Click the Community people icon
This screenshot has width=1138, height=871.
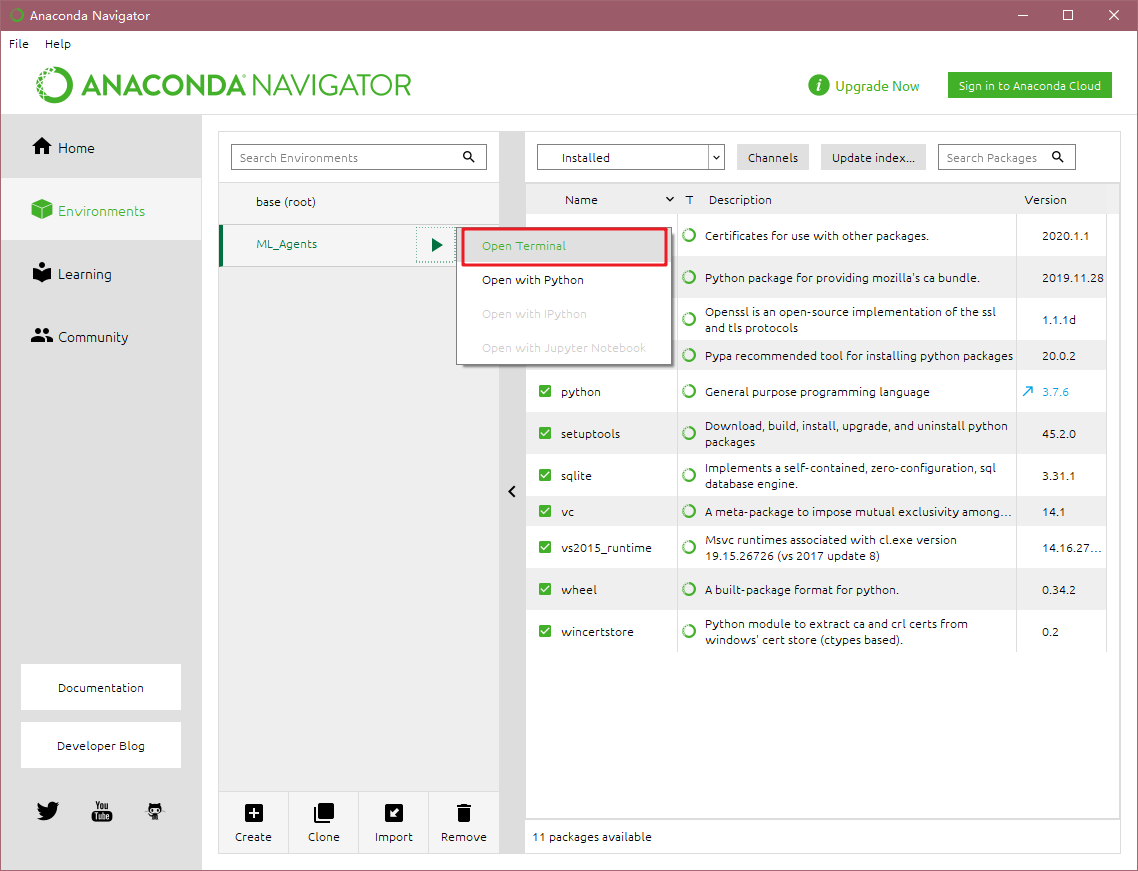tap(42, 335)
